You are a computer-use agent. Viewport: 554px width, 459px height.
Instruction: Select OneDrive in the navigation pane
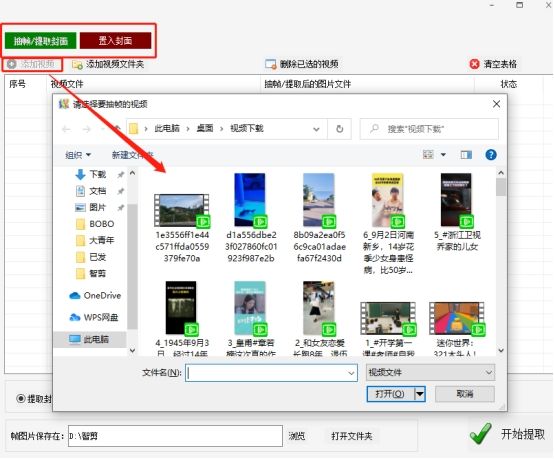[95, 295]
